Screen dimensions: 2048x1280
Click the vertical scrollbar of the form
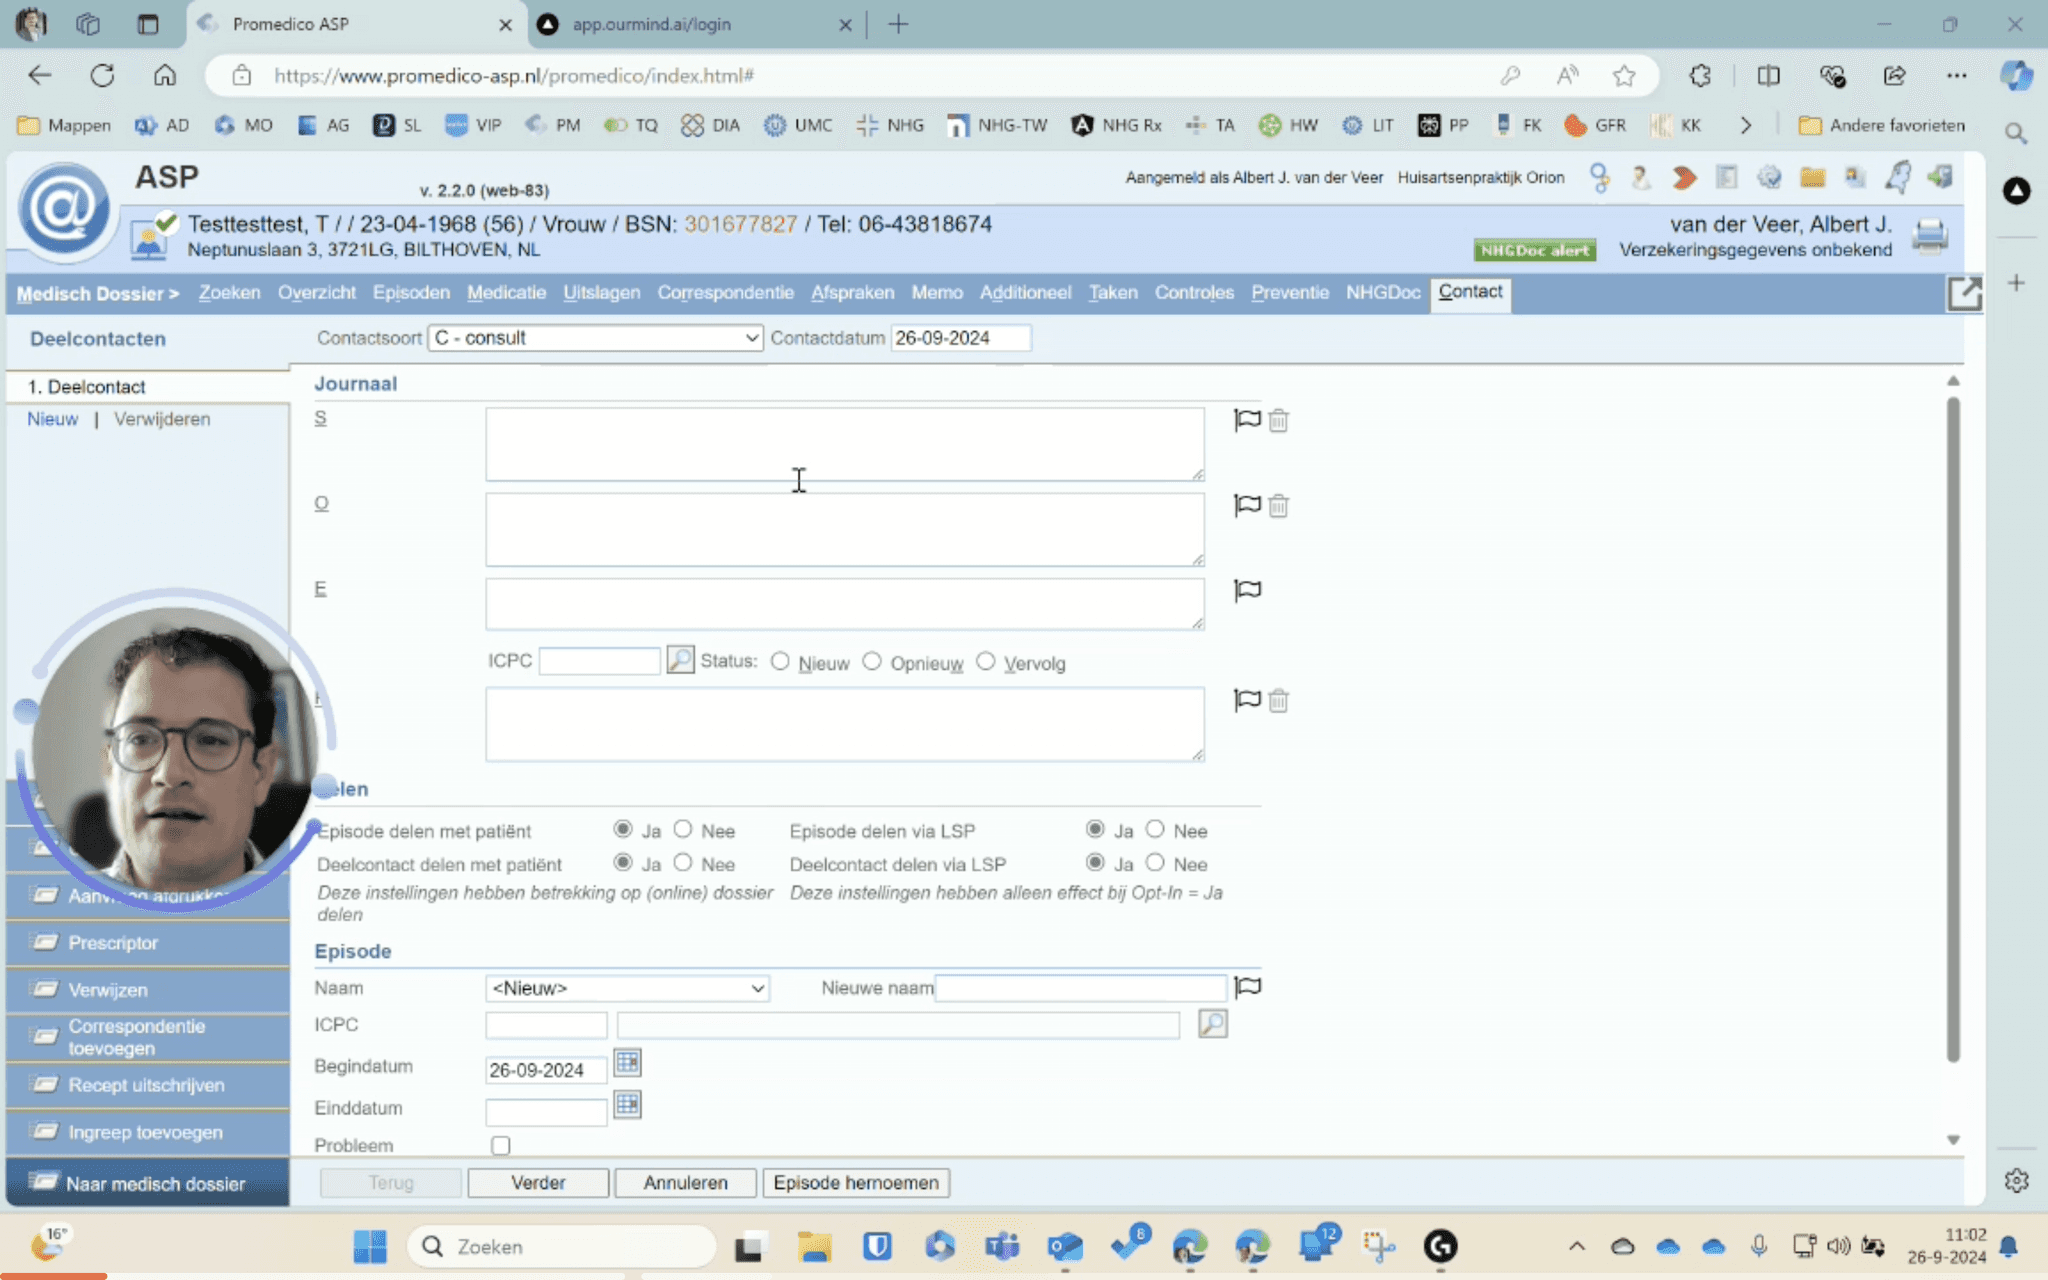pos(1953,730)
